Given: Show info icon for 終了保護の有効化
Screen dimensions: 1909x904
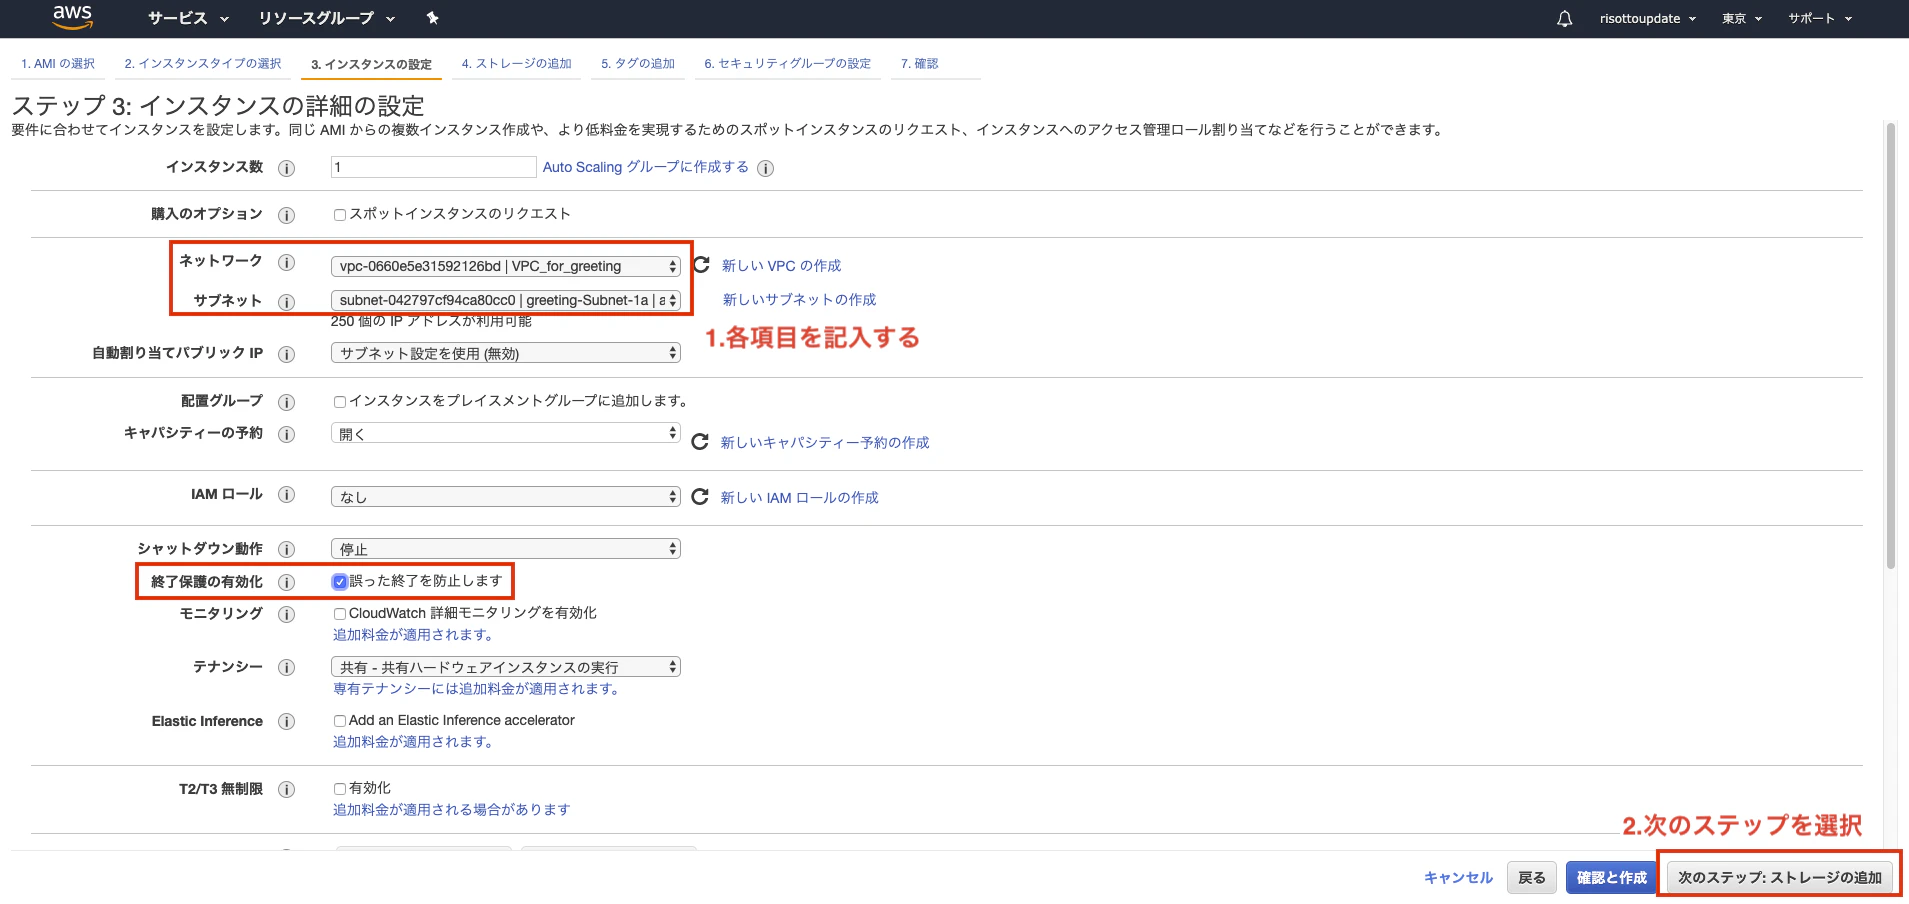Looking at the screenshot, I should pyautogui.click(x=286, y=582).
